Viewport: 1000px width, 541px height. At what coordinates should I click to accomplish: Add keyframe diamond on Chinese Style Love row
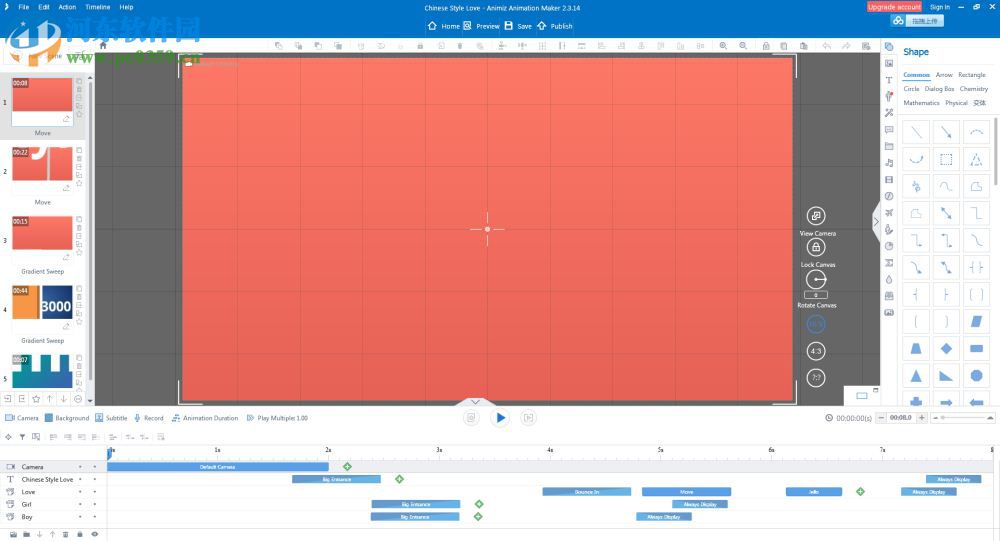[399, 479]
